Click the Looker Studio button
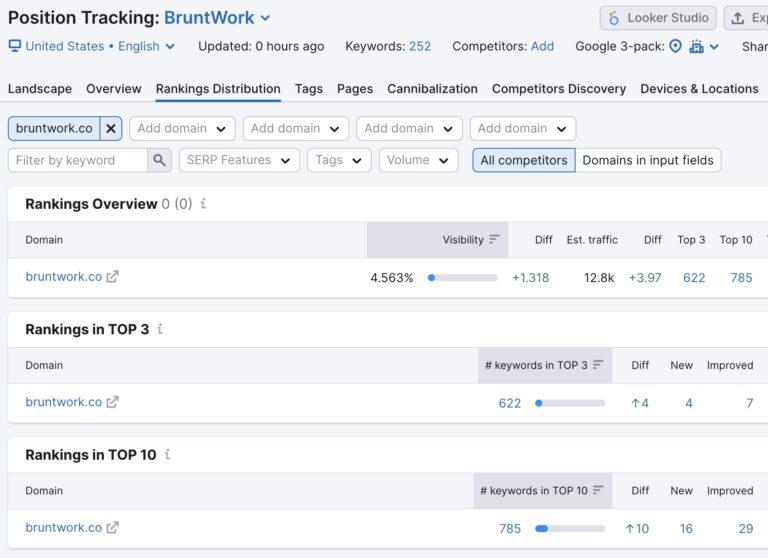This screenshot has height=558, width=768. coord(658,18)
